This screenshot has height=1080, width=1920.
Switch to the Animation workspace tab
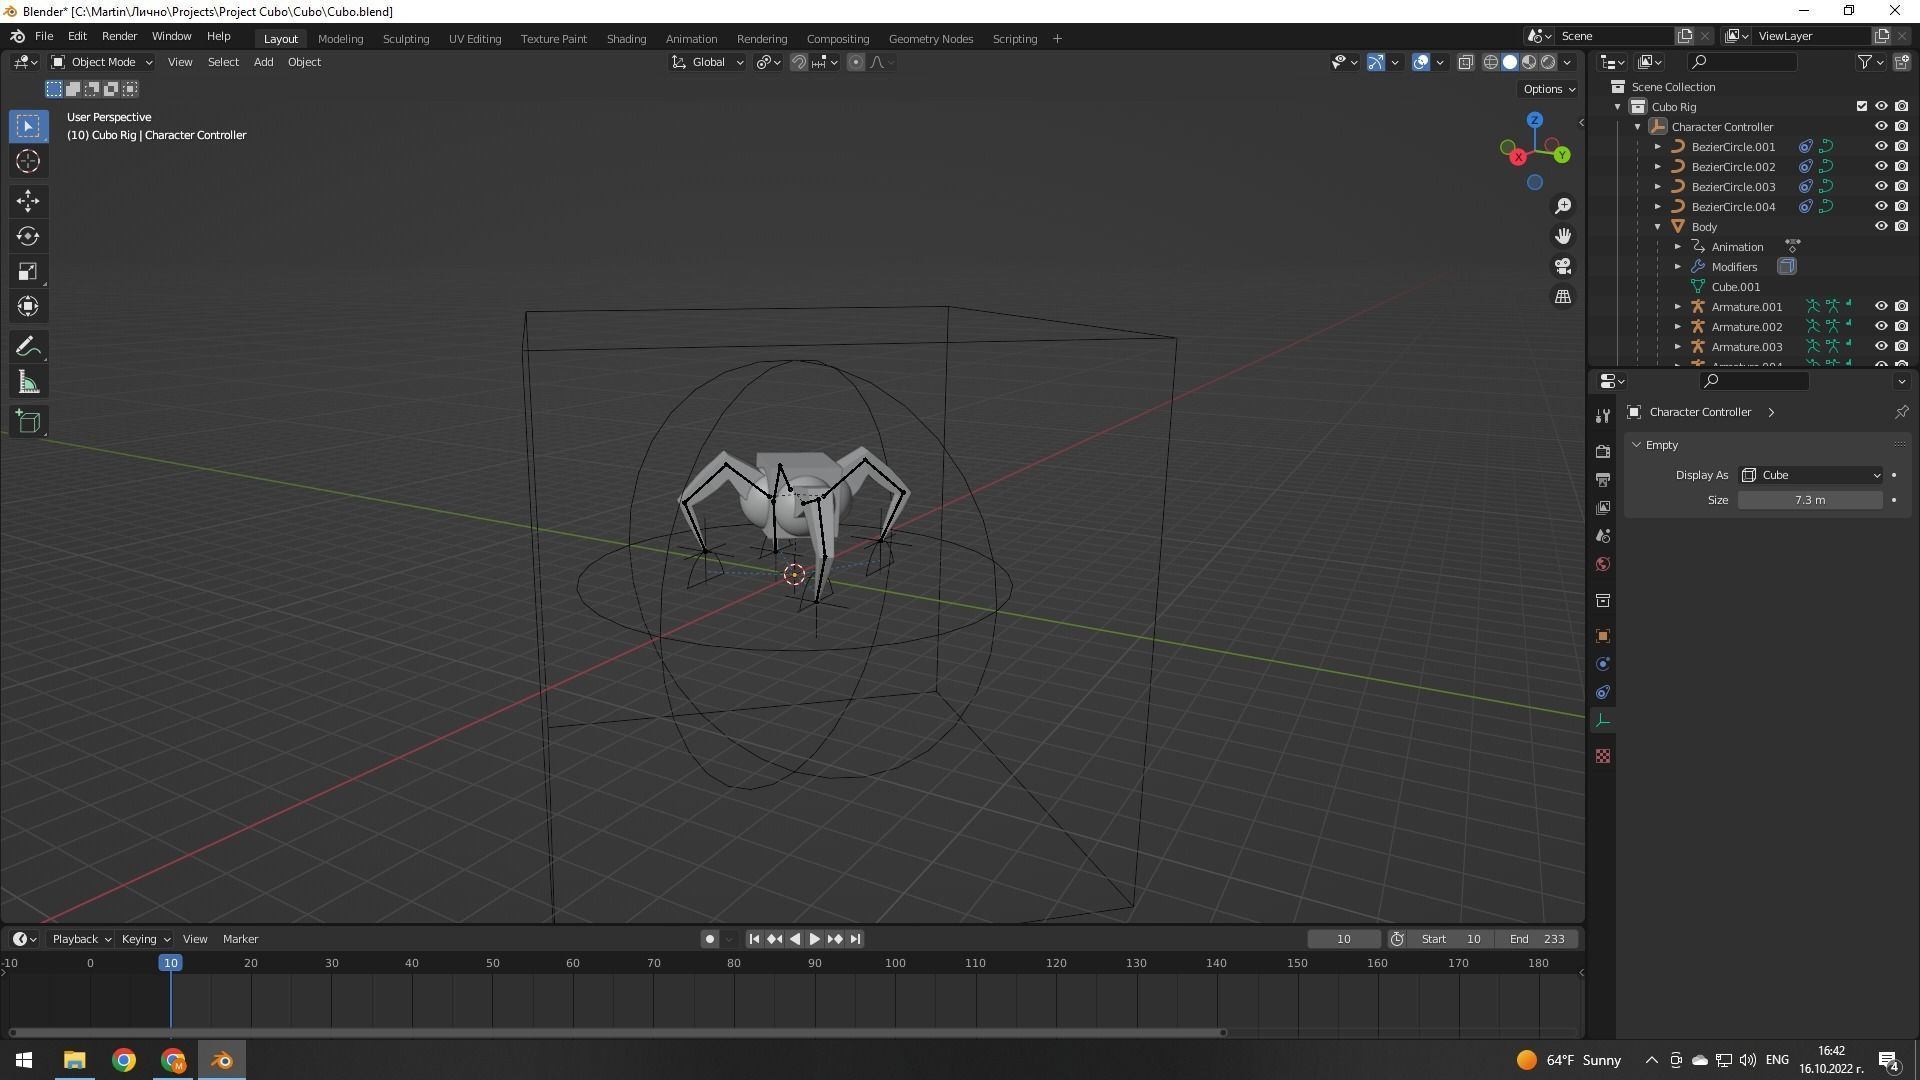pyautogui.click(x=691, y=39)
